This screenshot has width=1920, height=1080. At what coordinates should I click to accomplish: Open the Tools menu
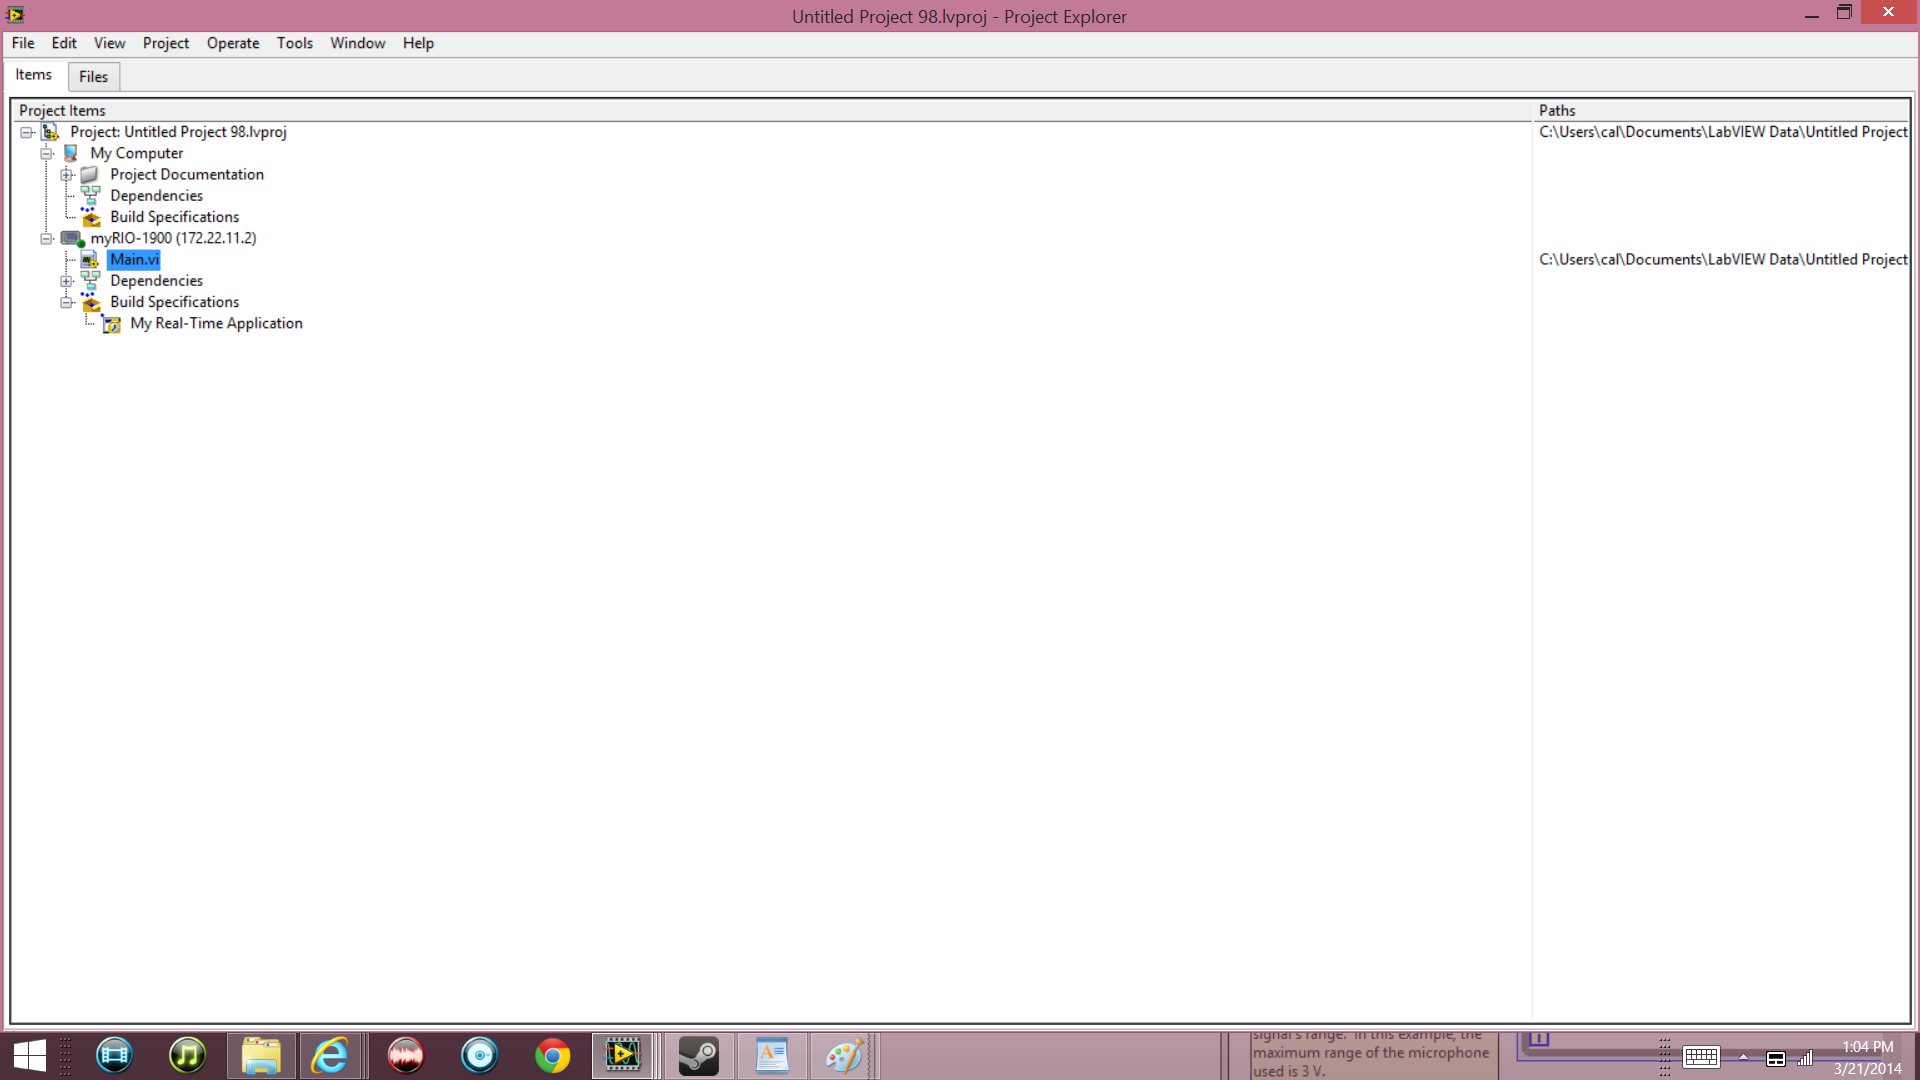(295, 43)
